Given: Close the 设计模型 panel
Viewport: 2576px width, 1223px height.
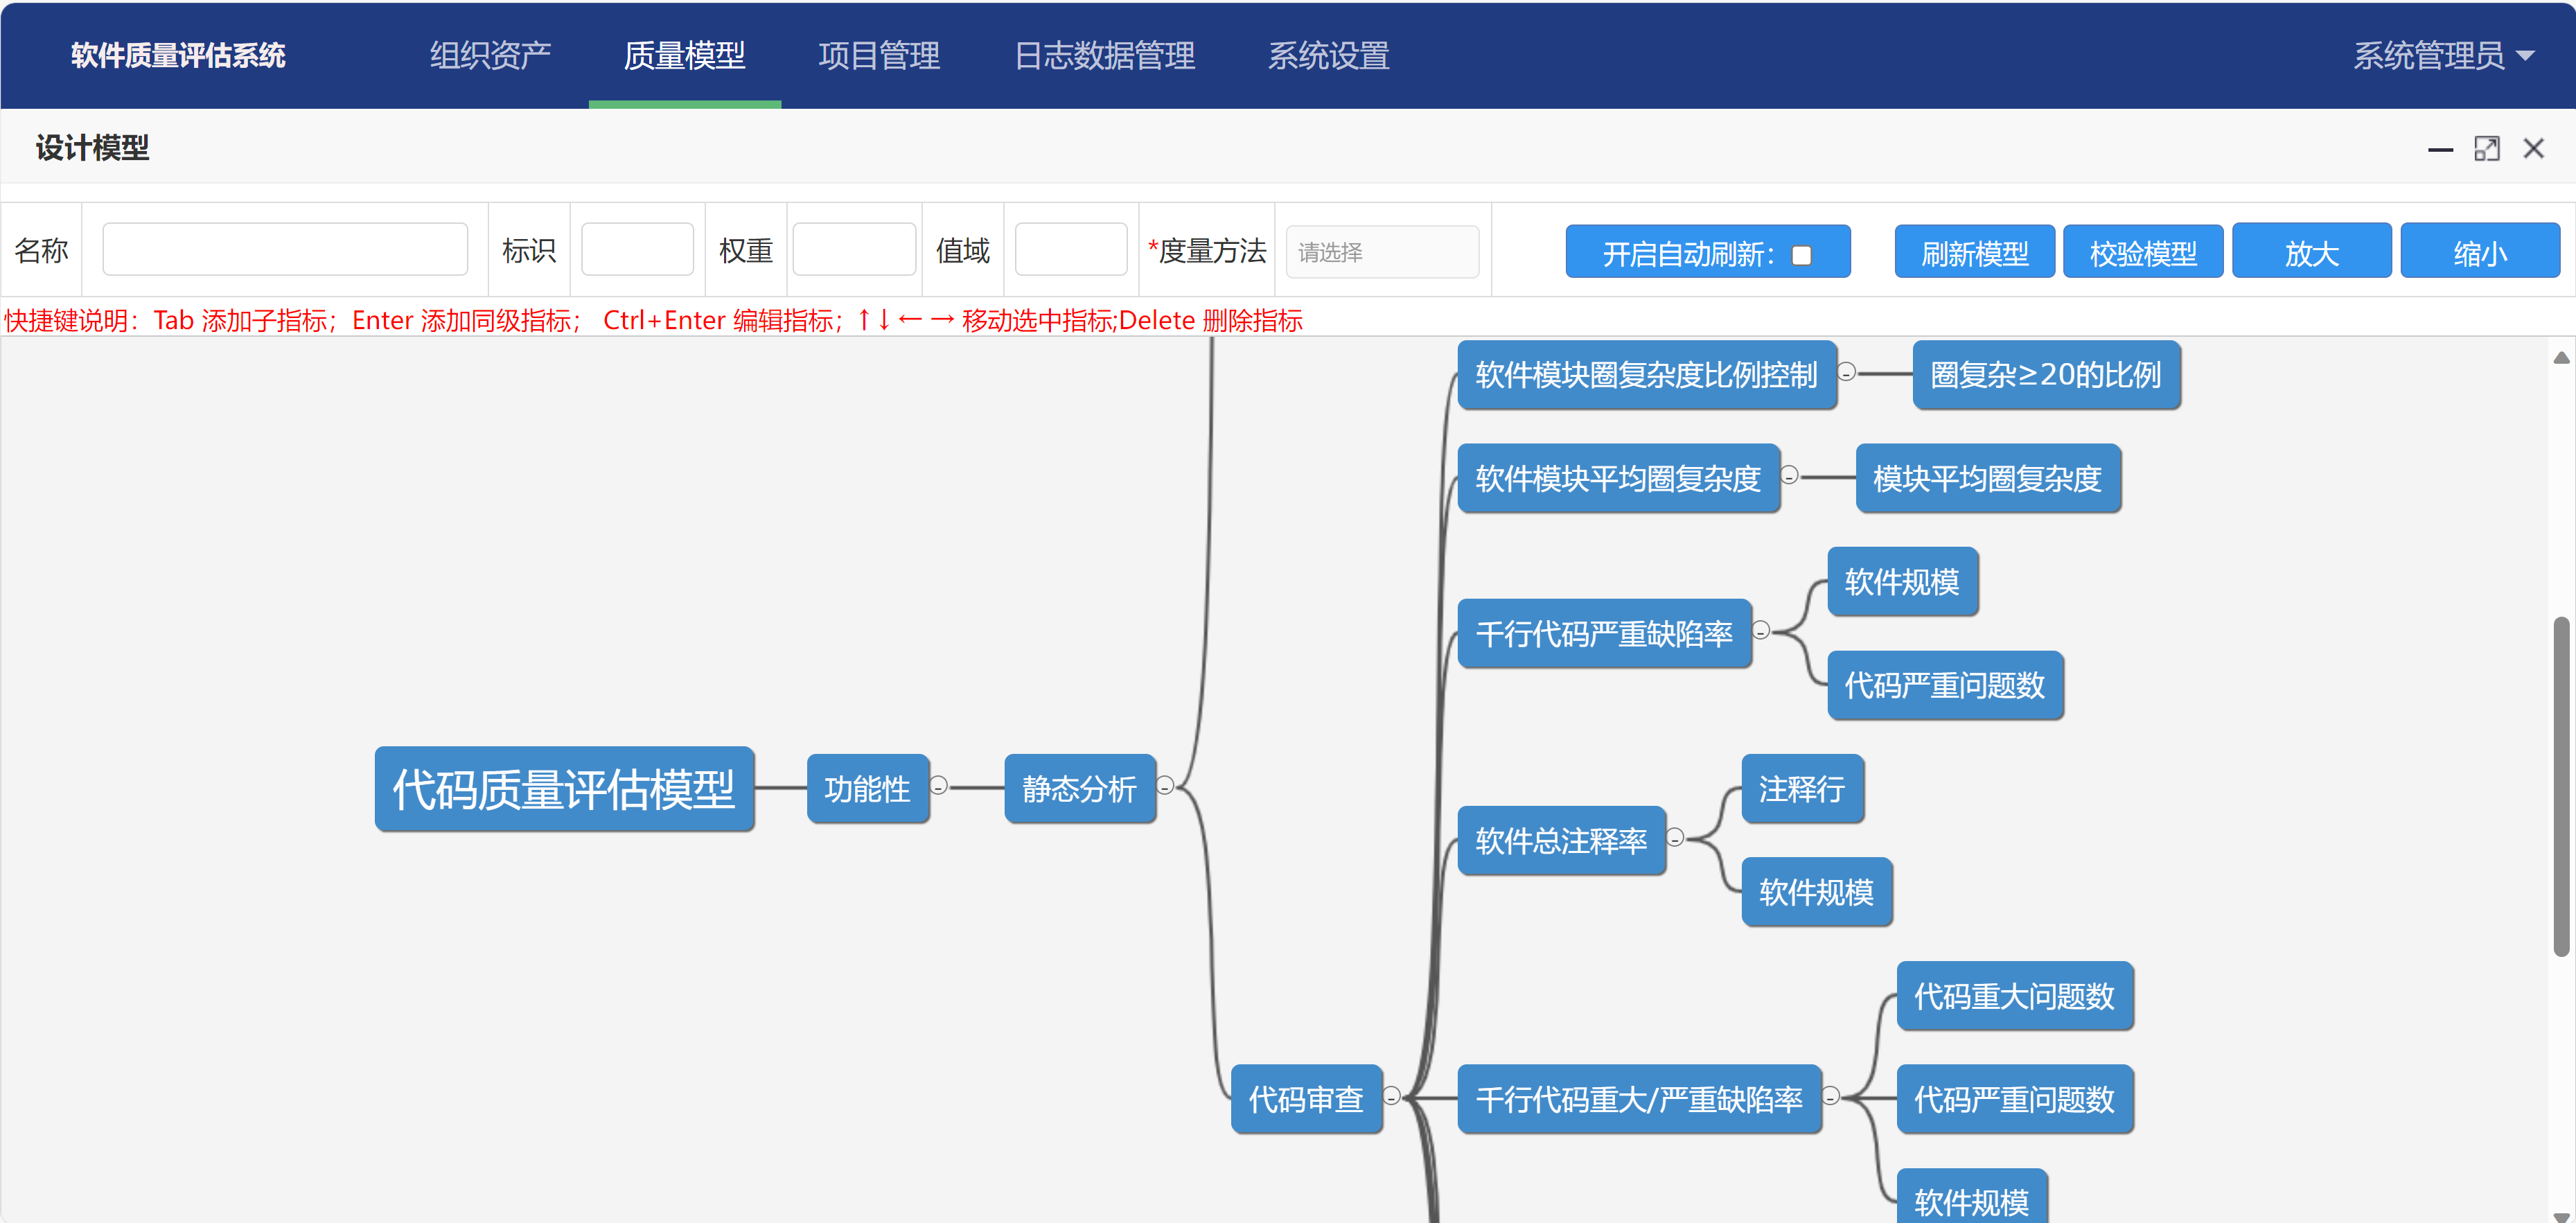Looking at the screenshot, I should [2533, 149].
